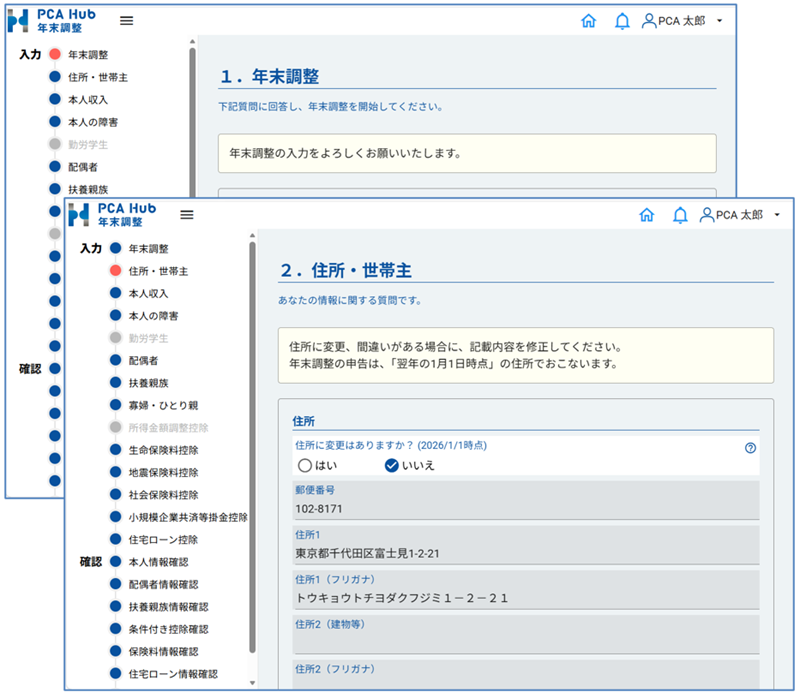
Task: Click 2.住所・世帯主 page heading
Action: tap(346, 270)
